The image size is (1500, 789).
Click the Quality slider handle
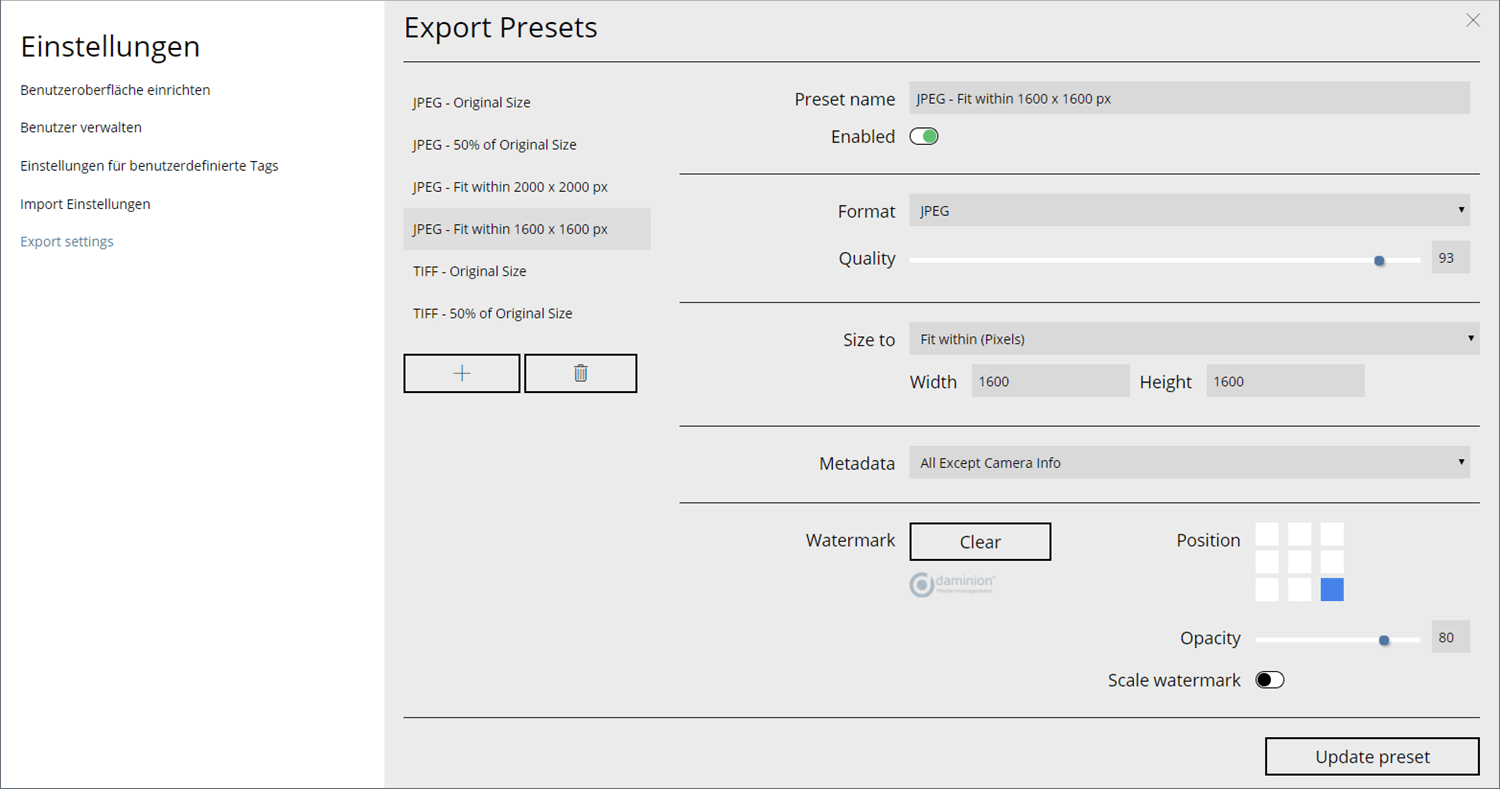(1379, 260)
